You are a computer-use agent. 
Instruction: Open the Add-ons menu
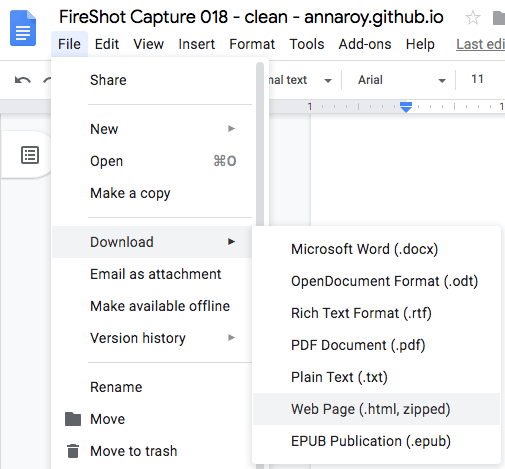(365, 44)
